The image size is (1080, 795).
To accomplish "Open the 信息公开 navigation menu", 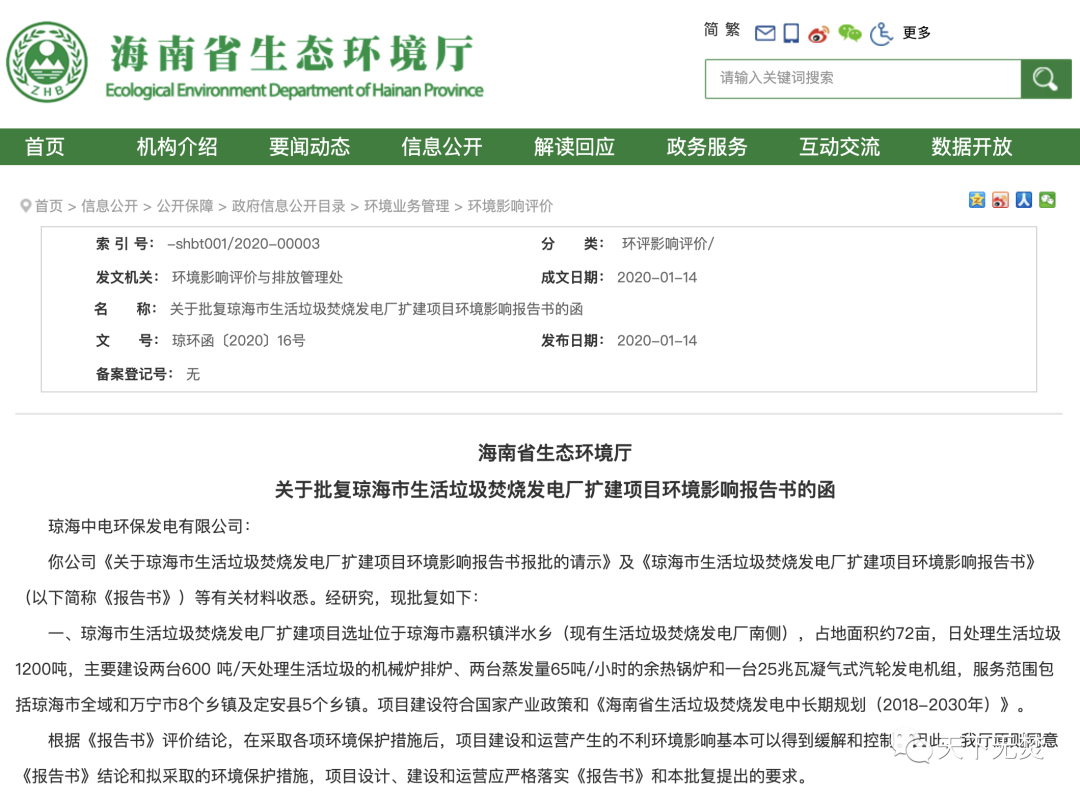I will point(441,147).
